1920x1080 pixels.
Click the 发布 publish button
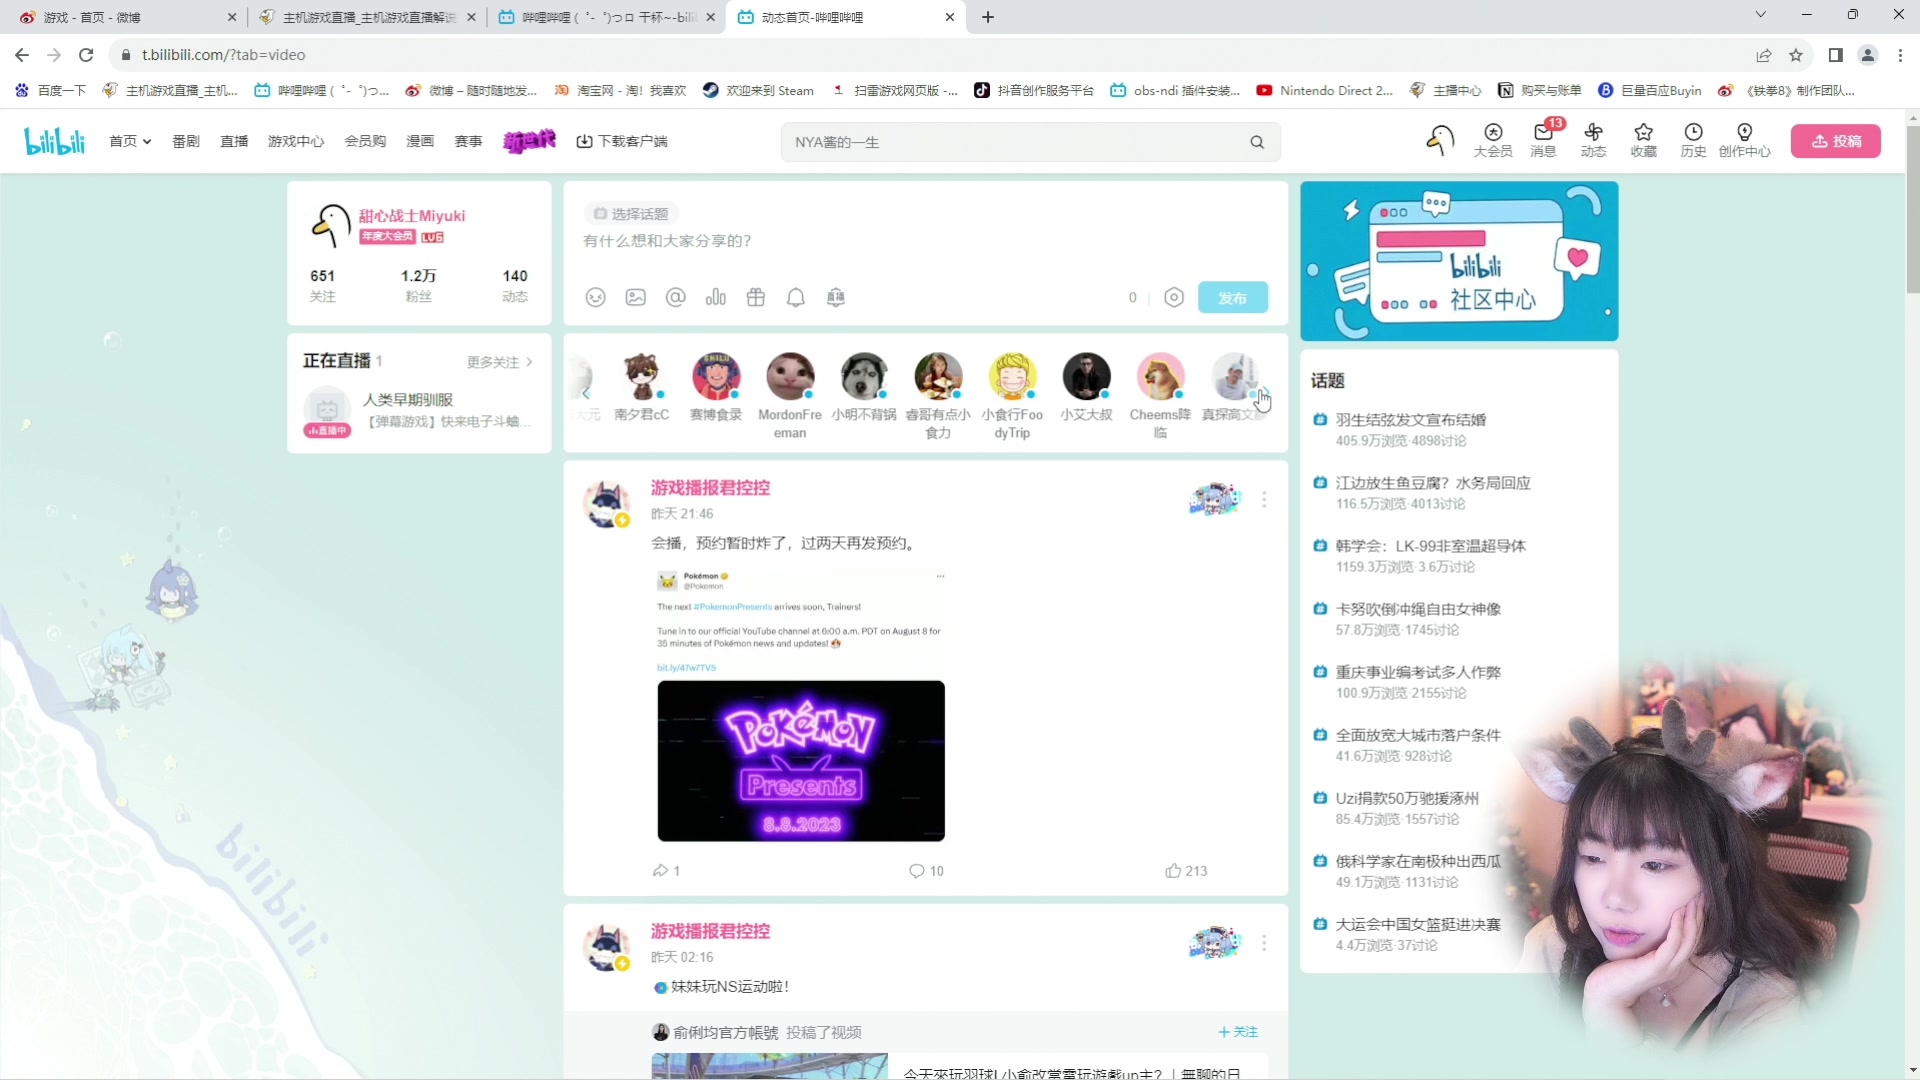click(1233, 297)
